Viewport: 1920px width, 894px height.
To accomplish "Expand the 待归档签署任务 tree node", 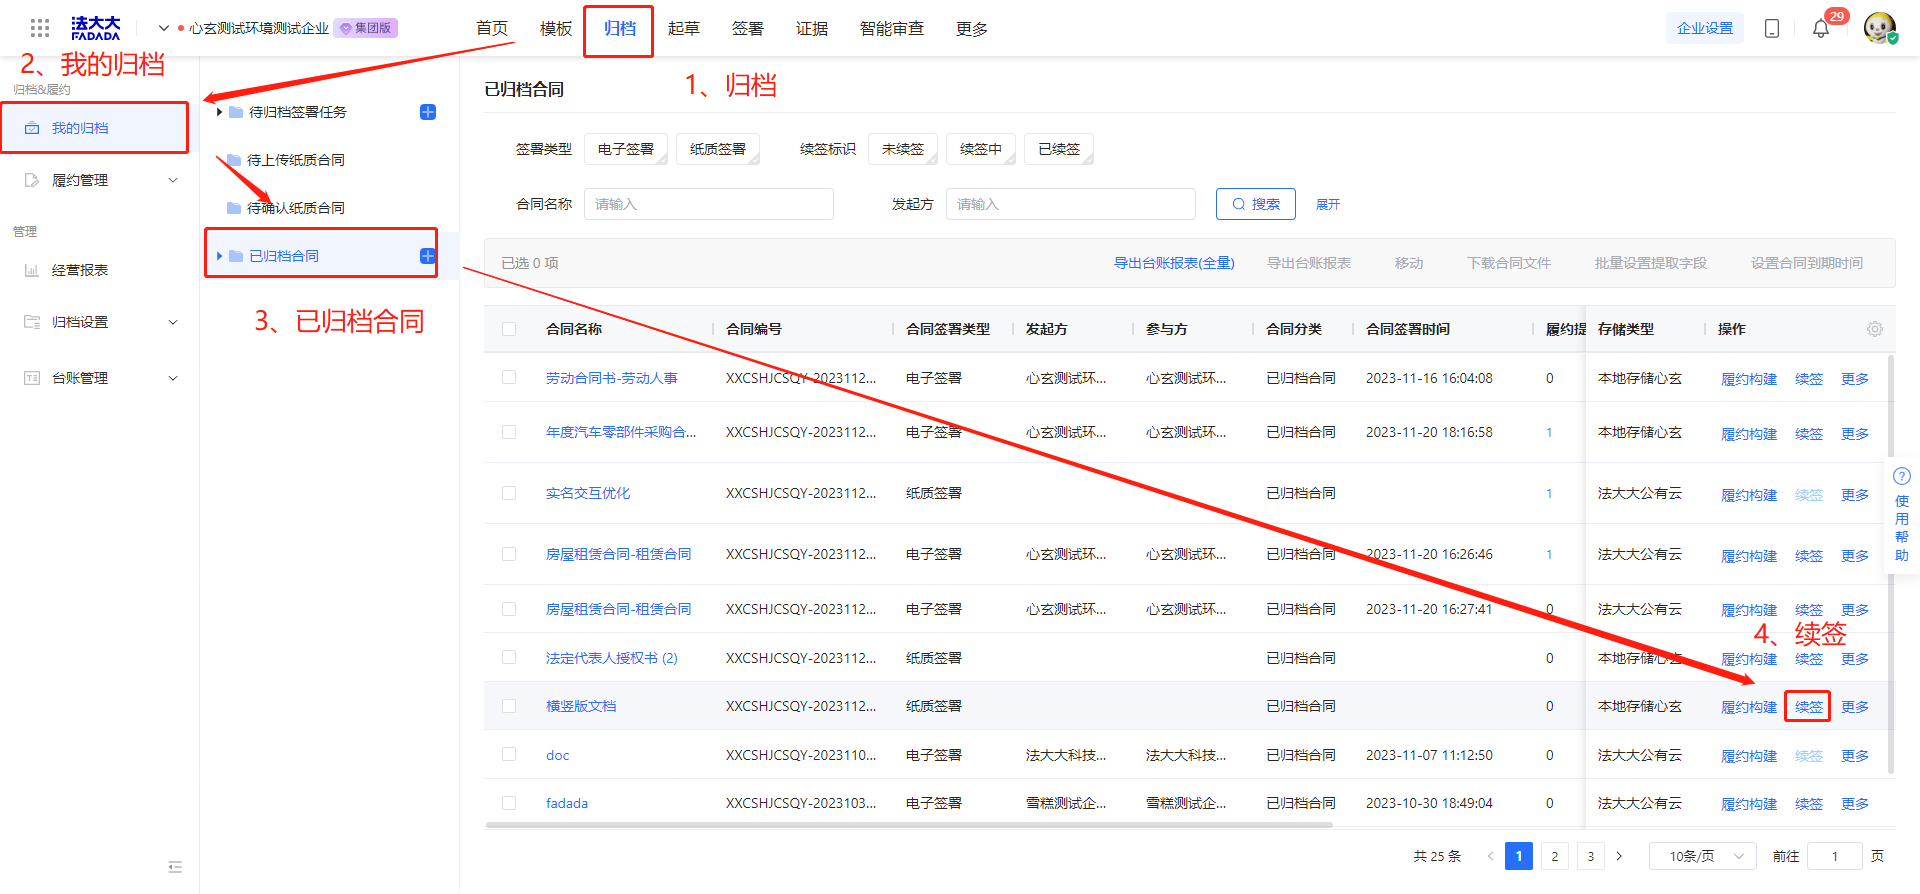I will pyautogui.click(x=219, y=112).
